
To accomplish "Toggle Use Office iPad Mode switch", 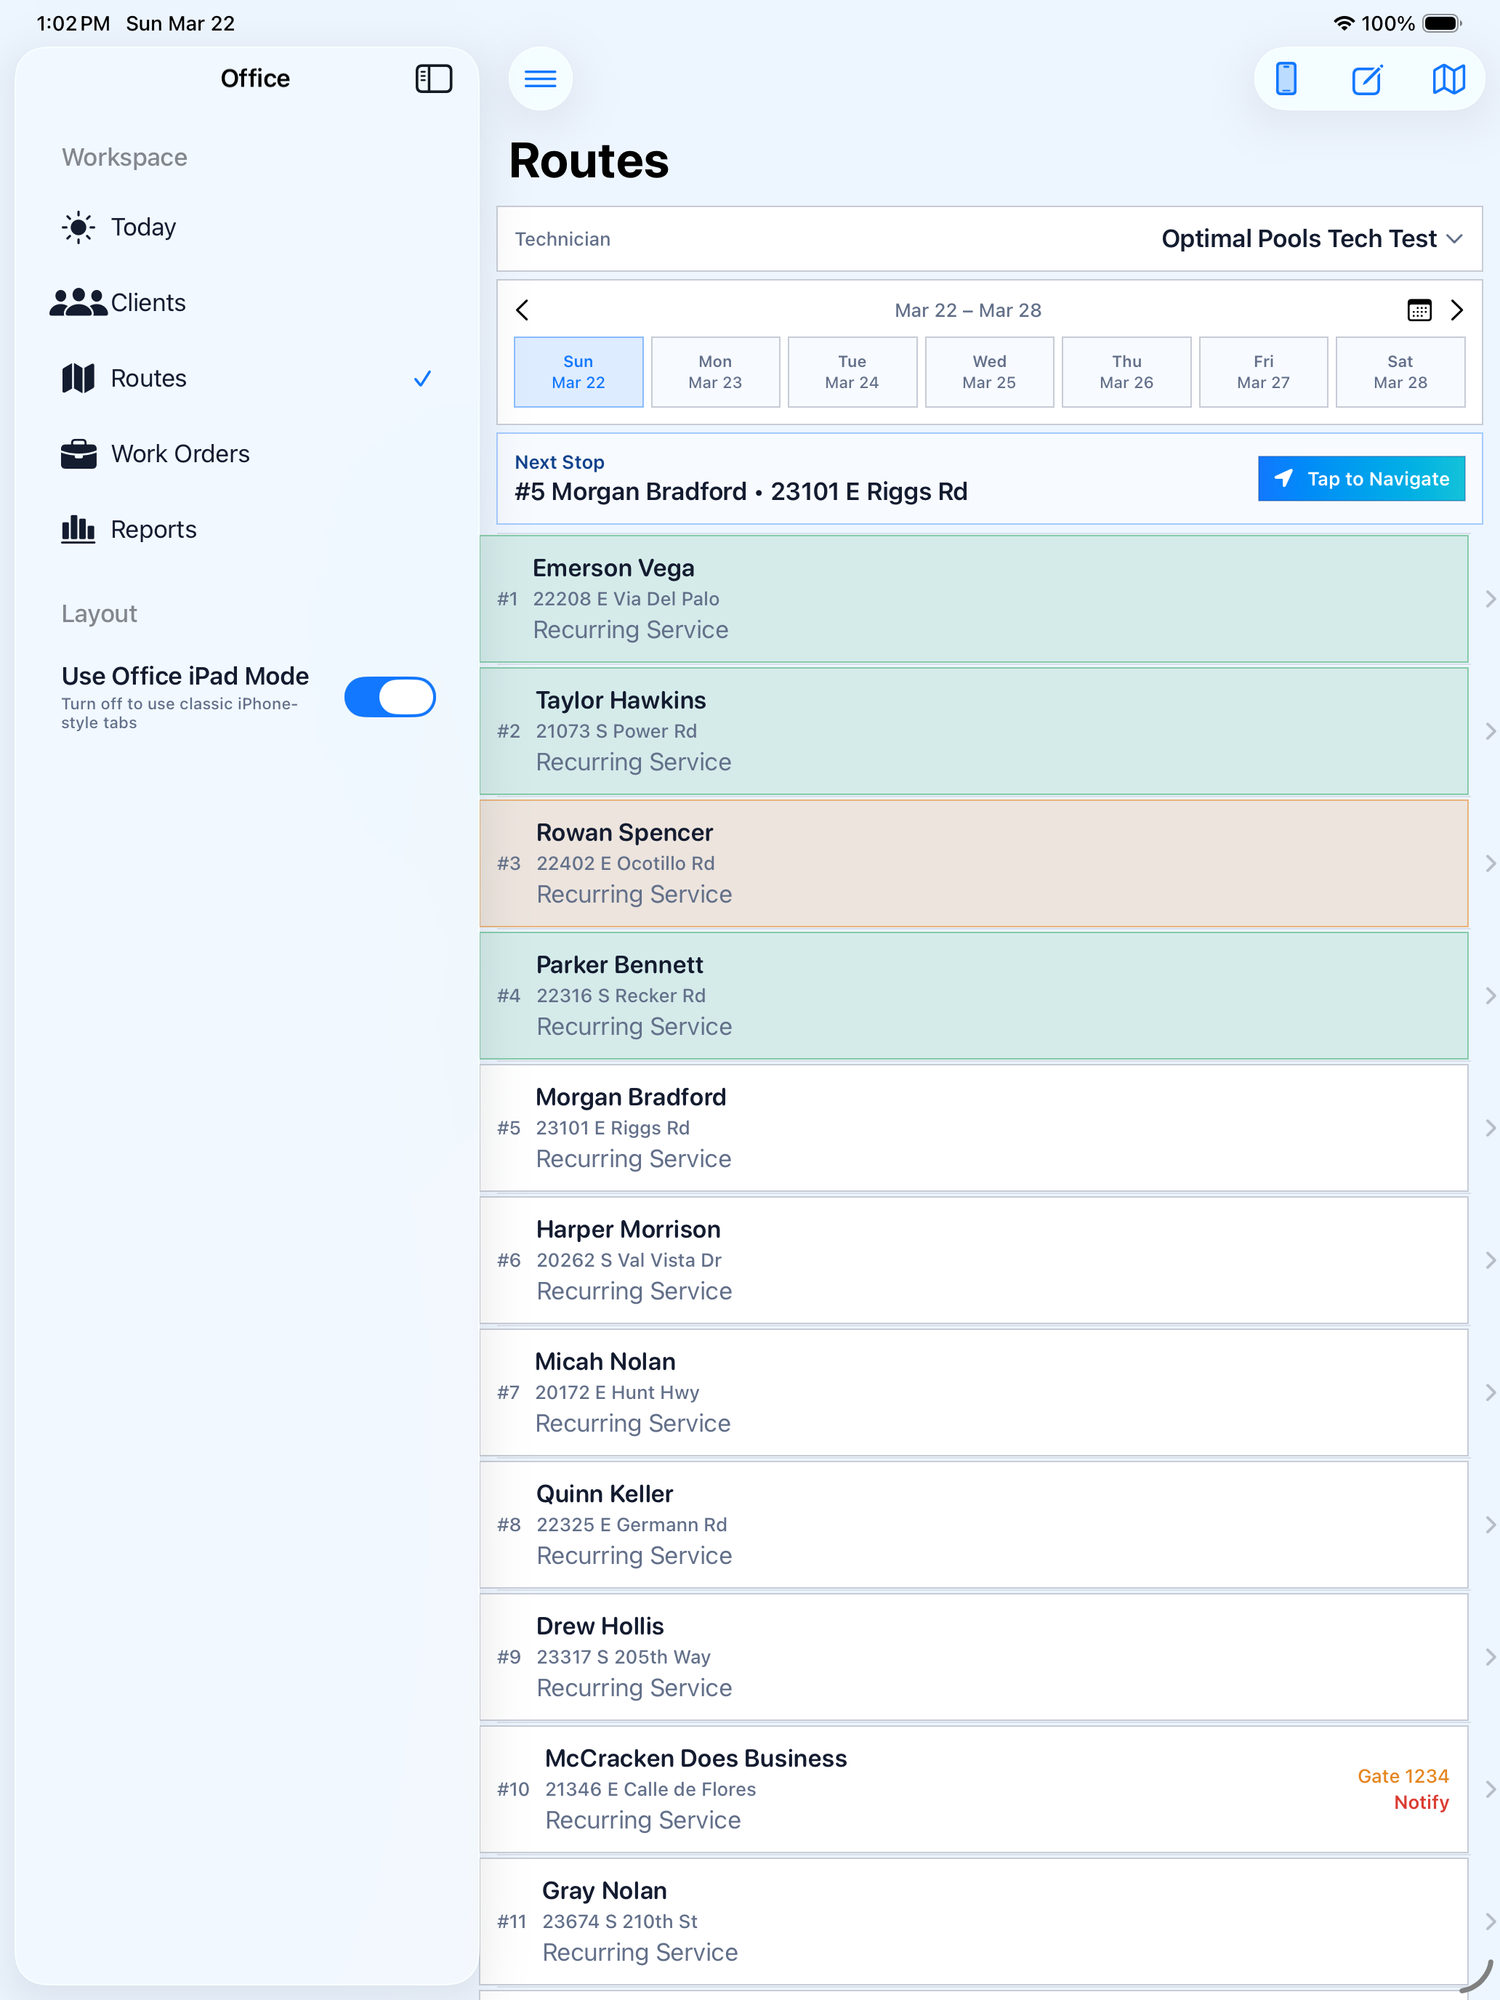I will pos(390,697).
